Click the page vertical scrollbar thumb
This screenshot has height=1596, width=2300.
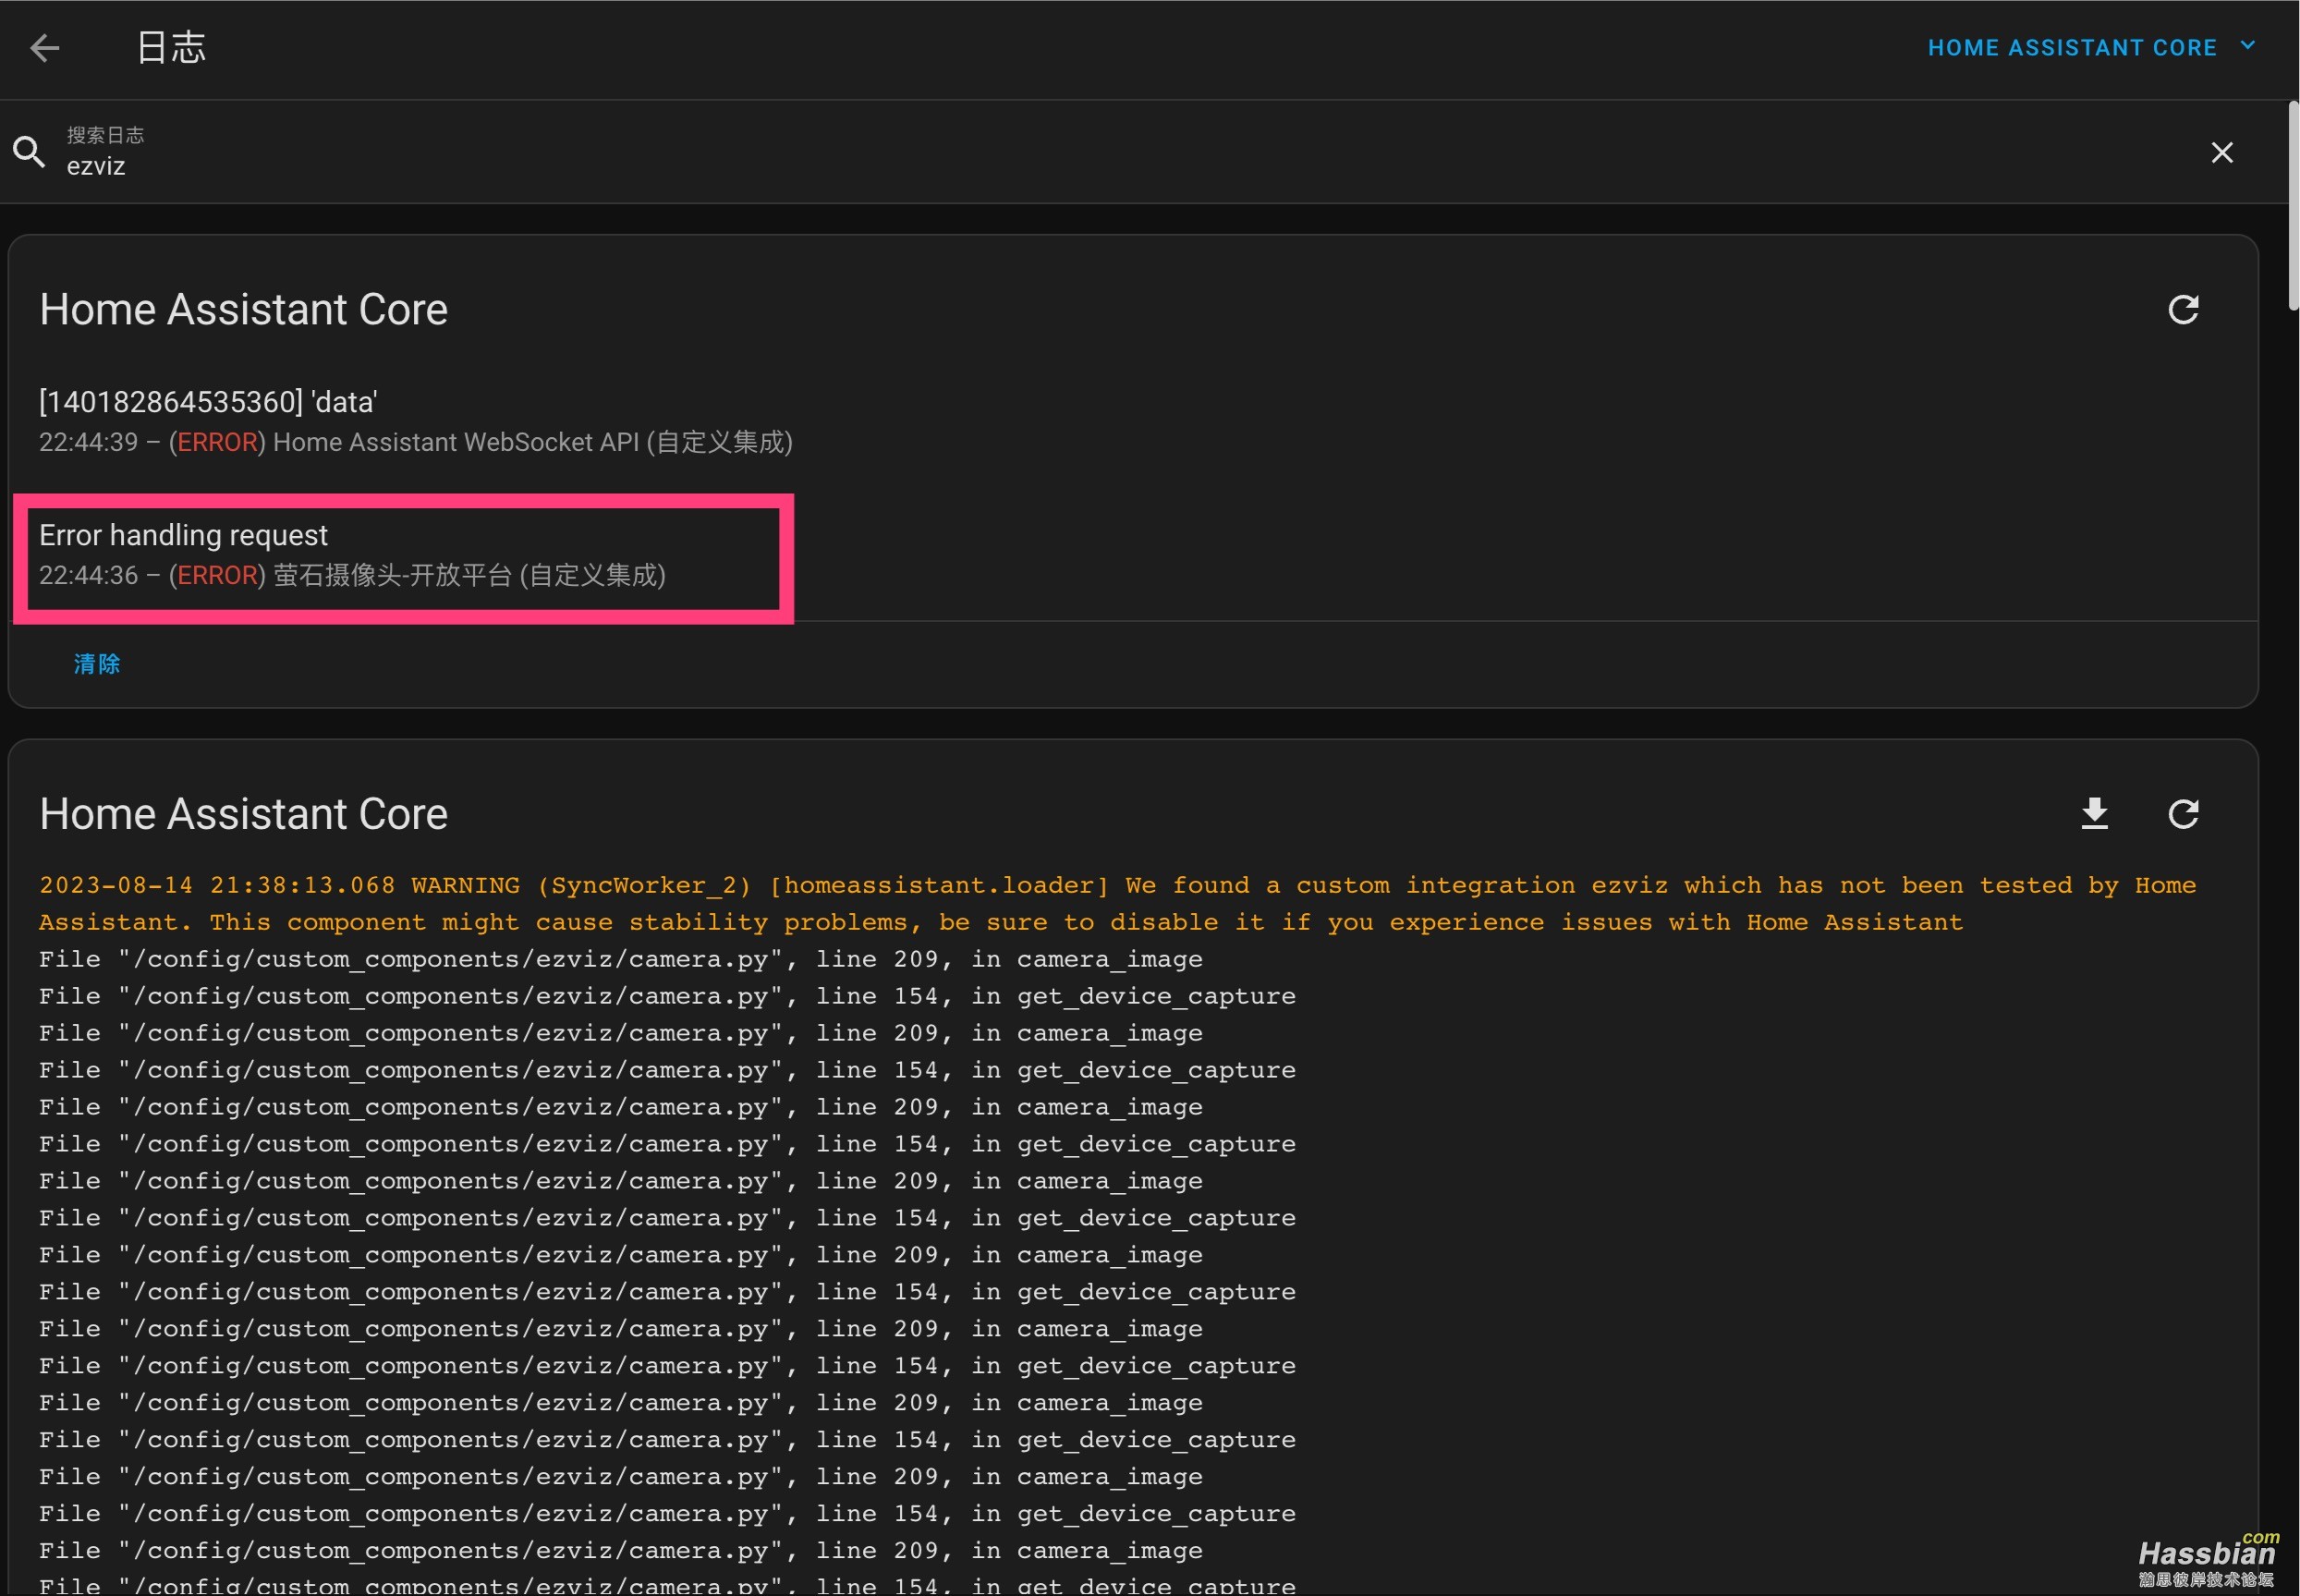(2293, 206)
